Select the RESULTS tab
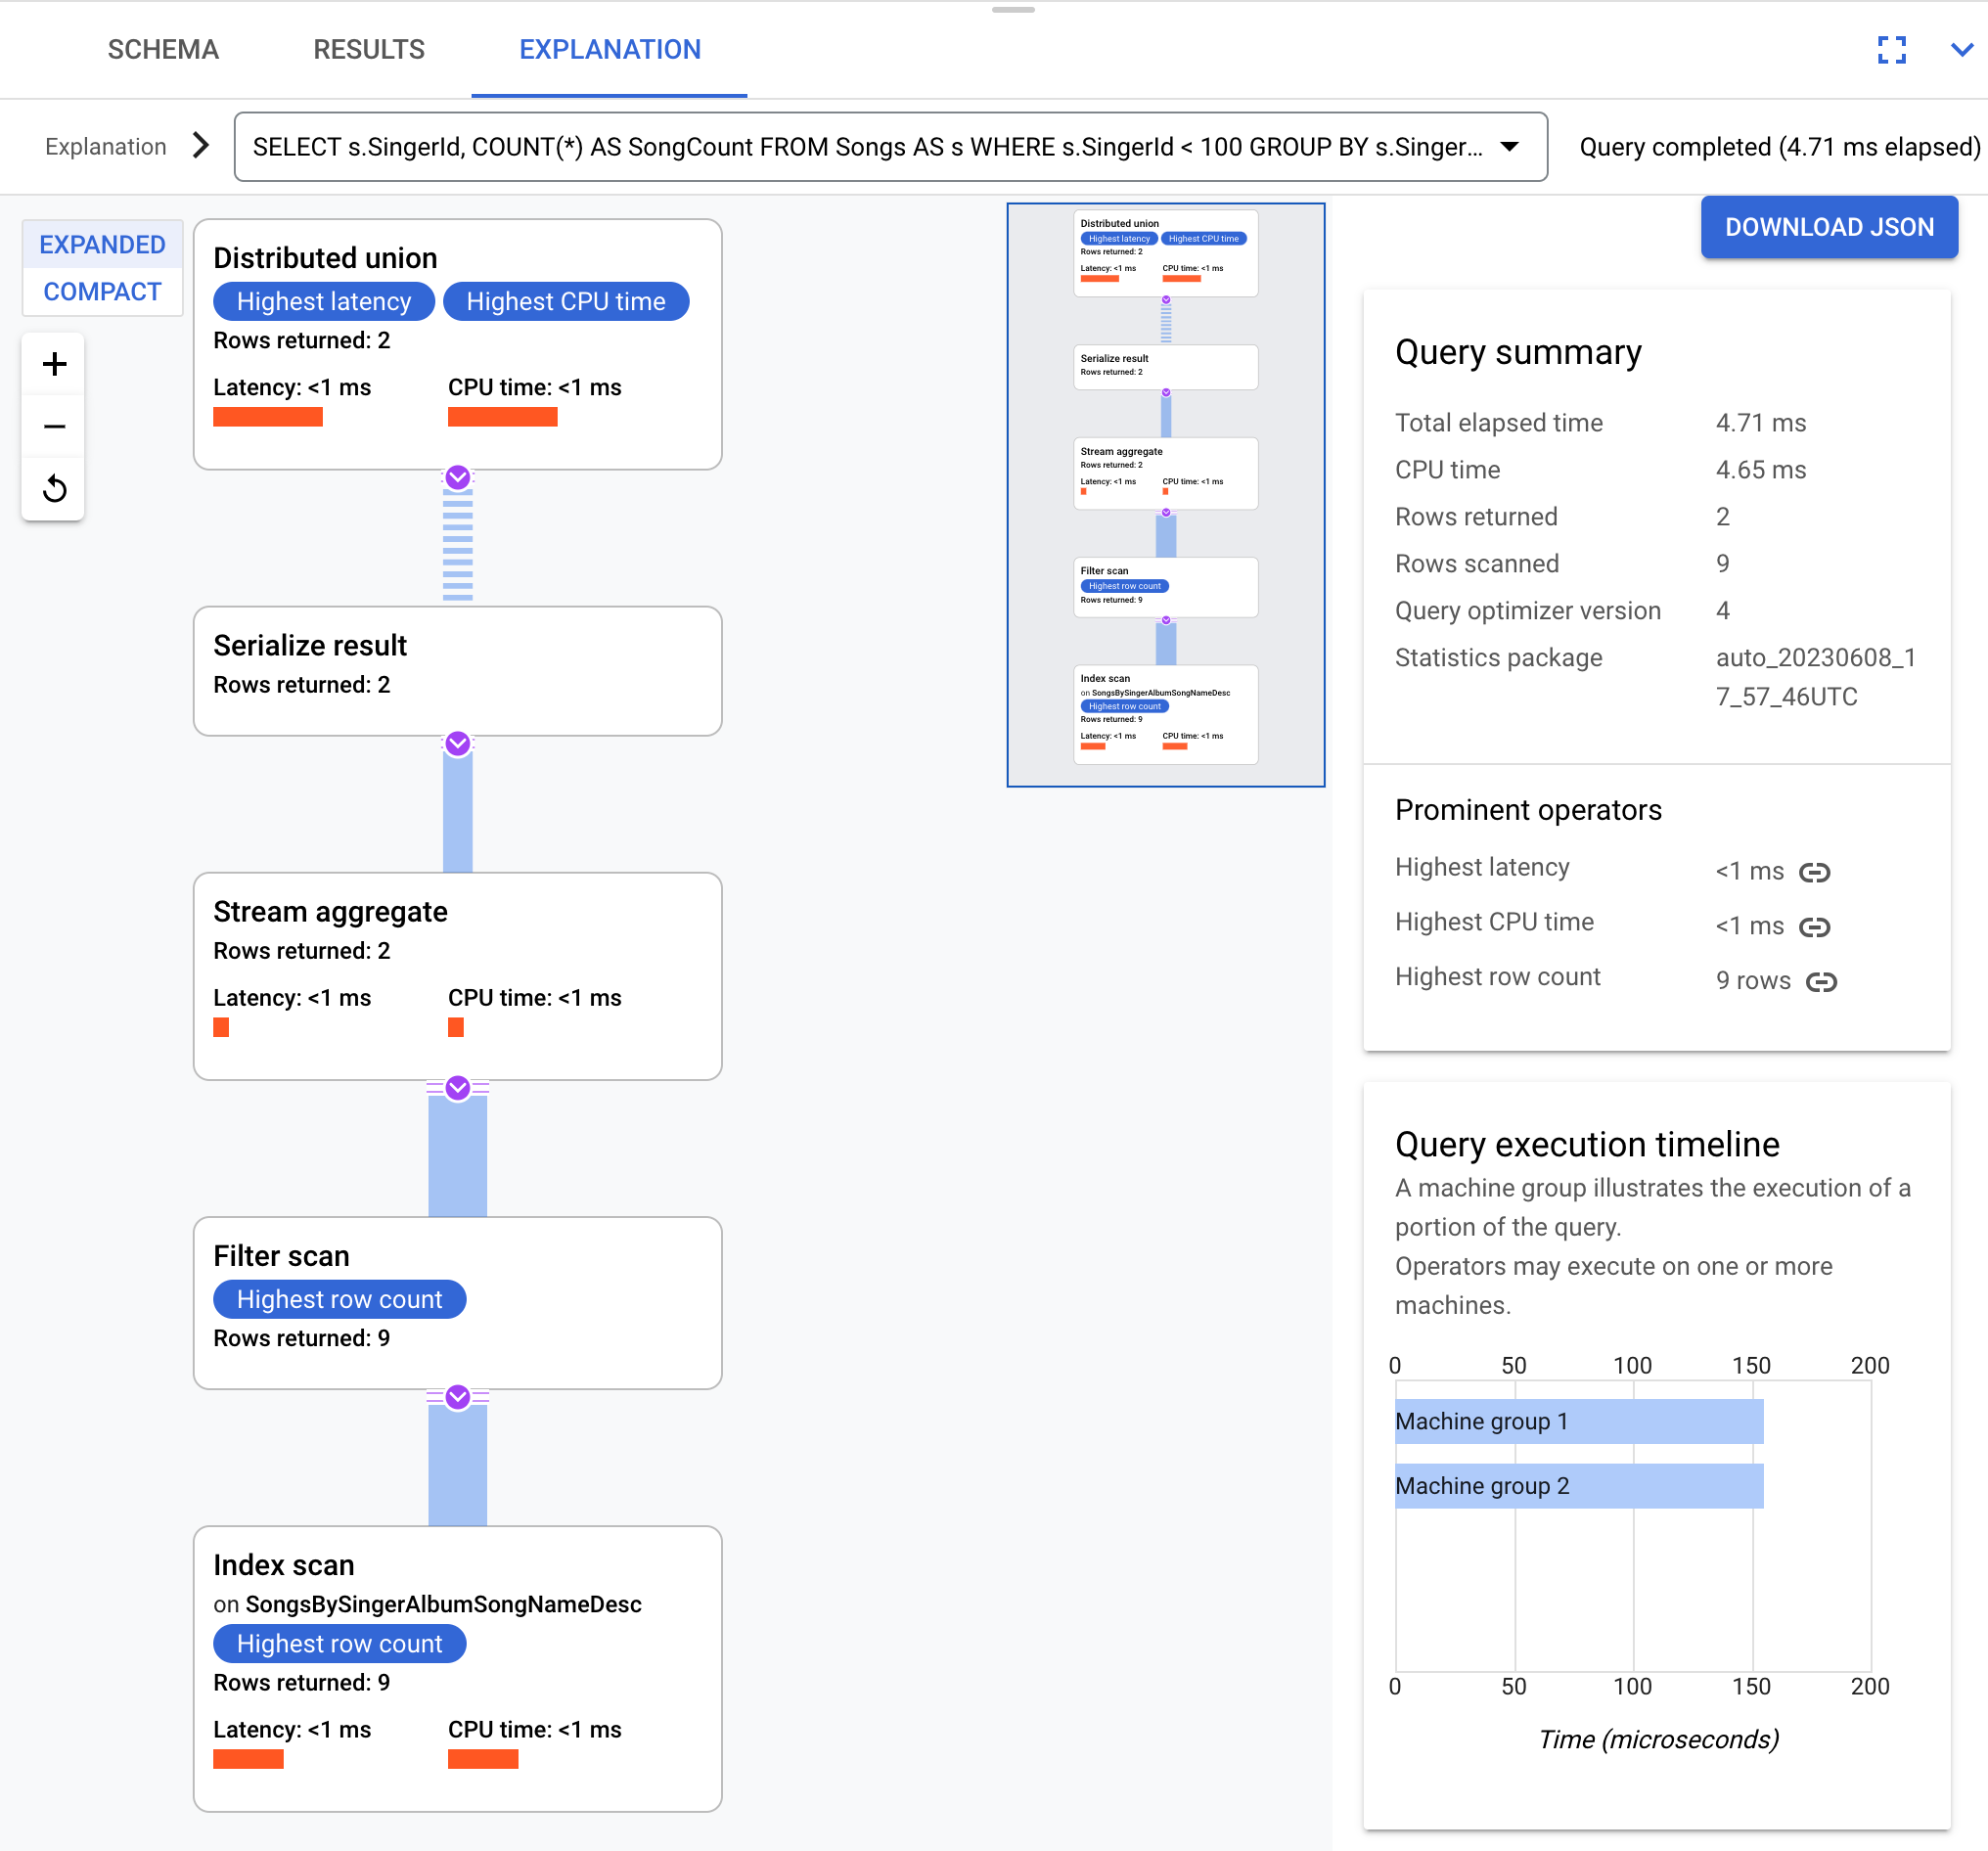Image resolution: width=1988 pixels, height=1851 pixels. click(x=369, y=49)
